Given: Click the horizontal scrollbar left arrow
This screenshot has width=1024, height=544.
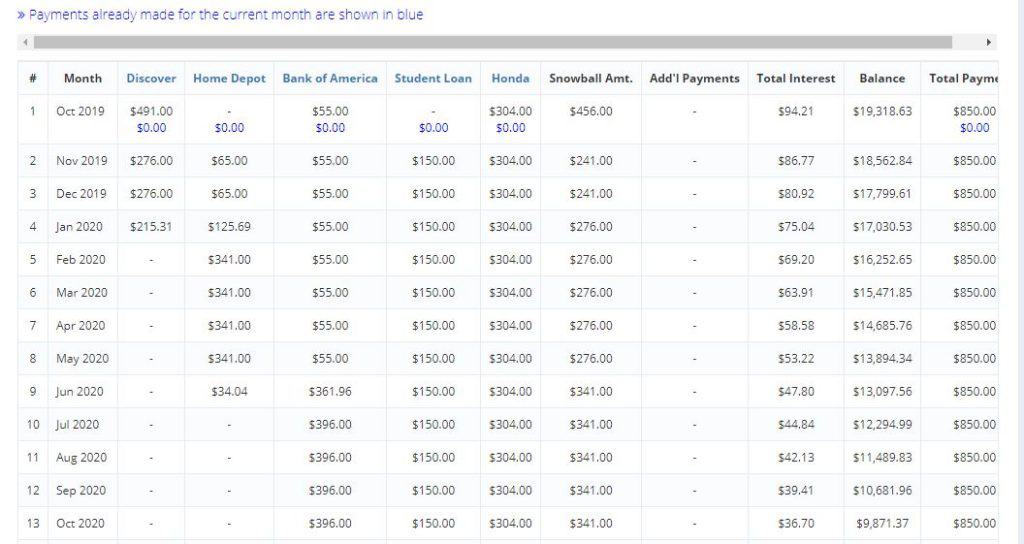Looking at the screenshot, I should click(x=25, y=42).
